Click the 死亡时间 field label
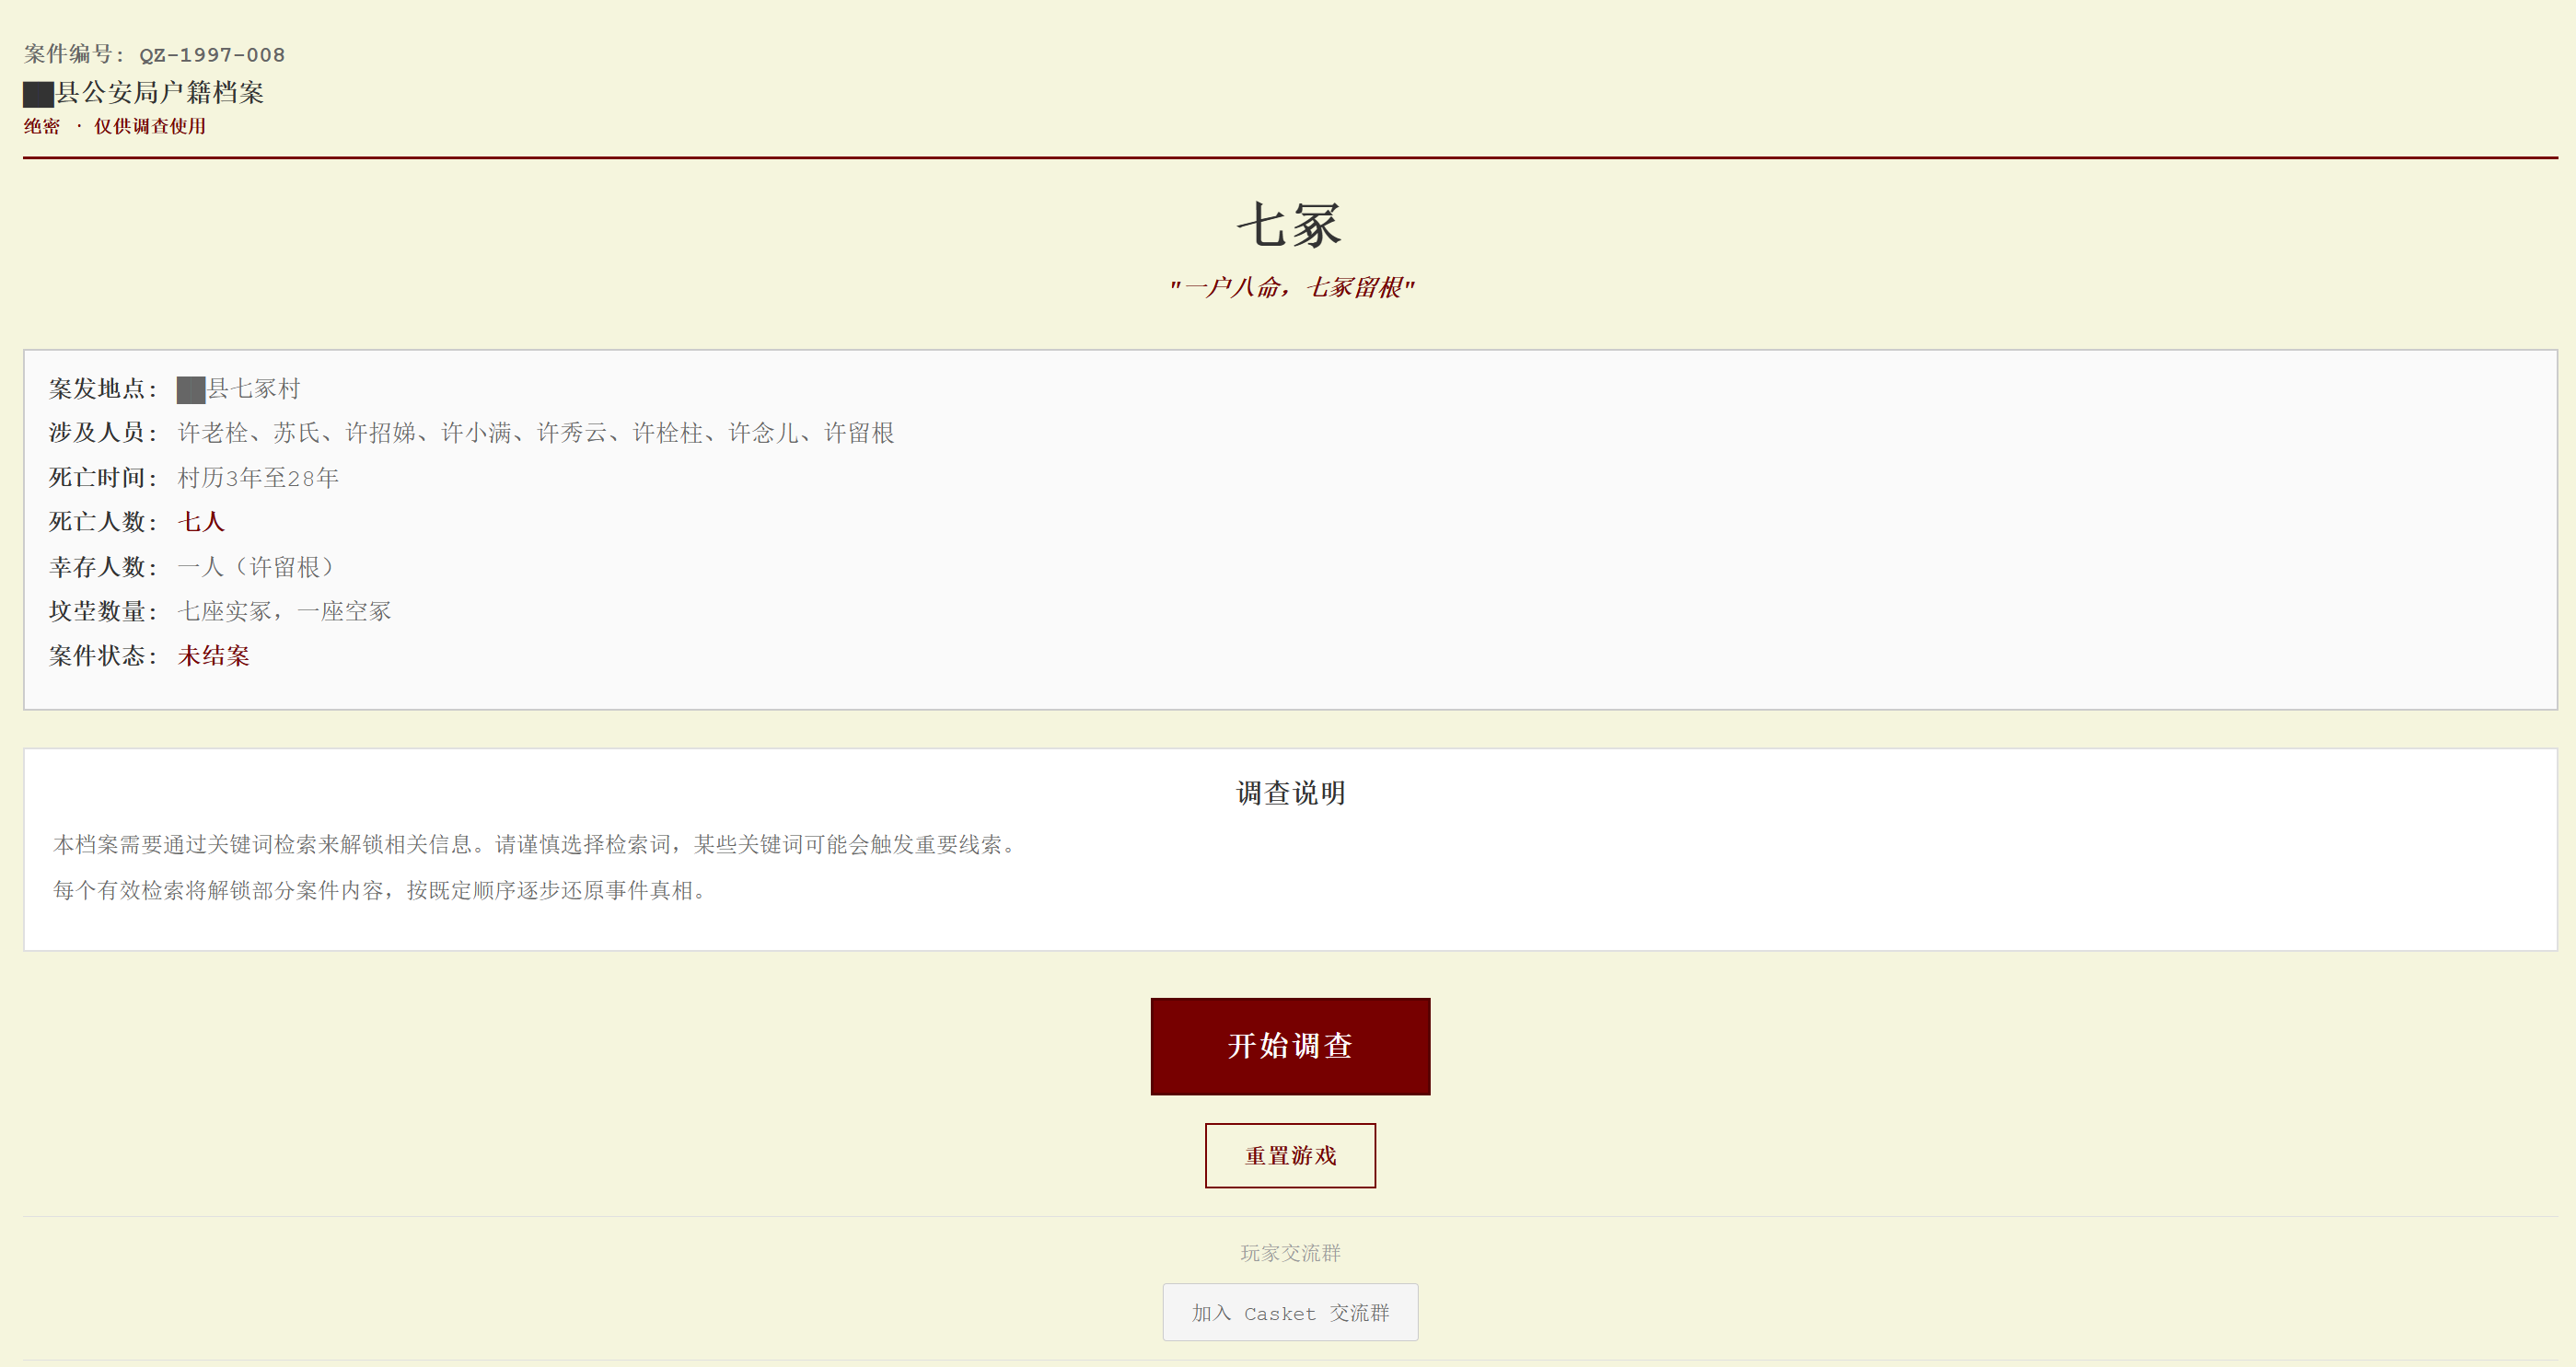Screen dimensions: 2576x1367 103,478
